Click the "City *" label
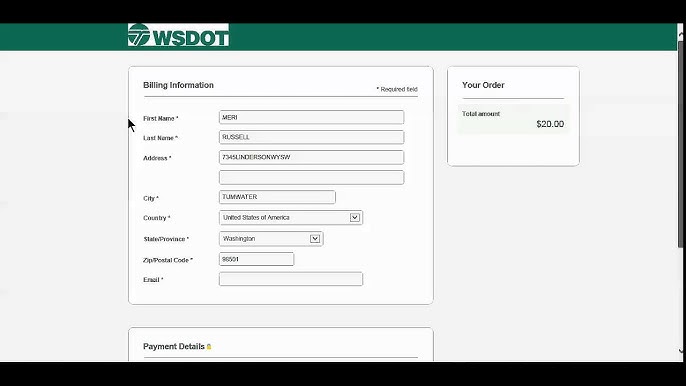 151,198
